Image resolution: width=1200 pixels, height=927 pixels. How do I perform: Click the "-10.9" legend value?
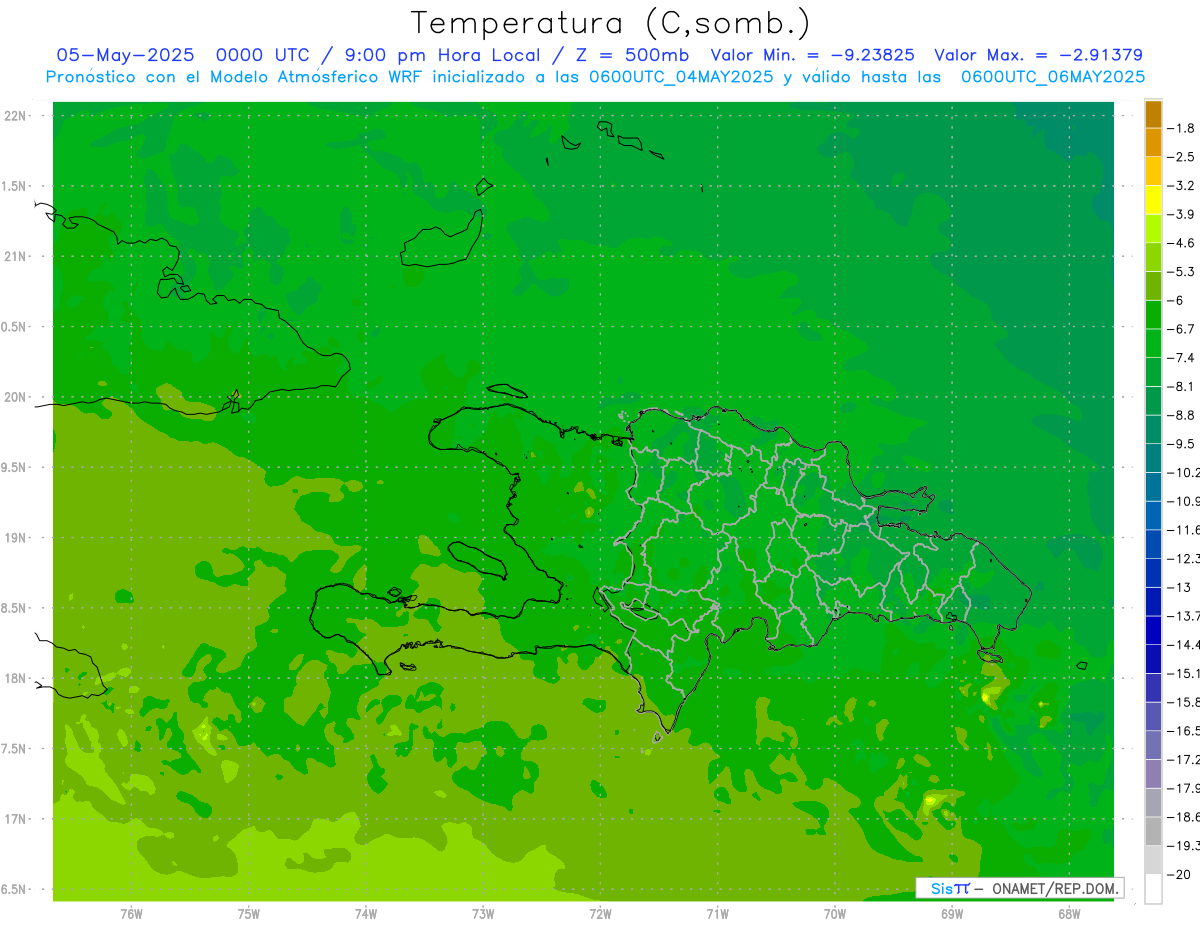(x=1183, y=501)
